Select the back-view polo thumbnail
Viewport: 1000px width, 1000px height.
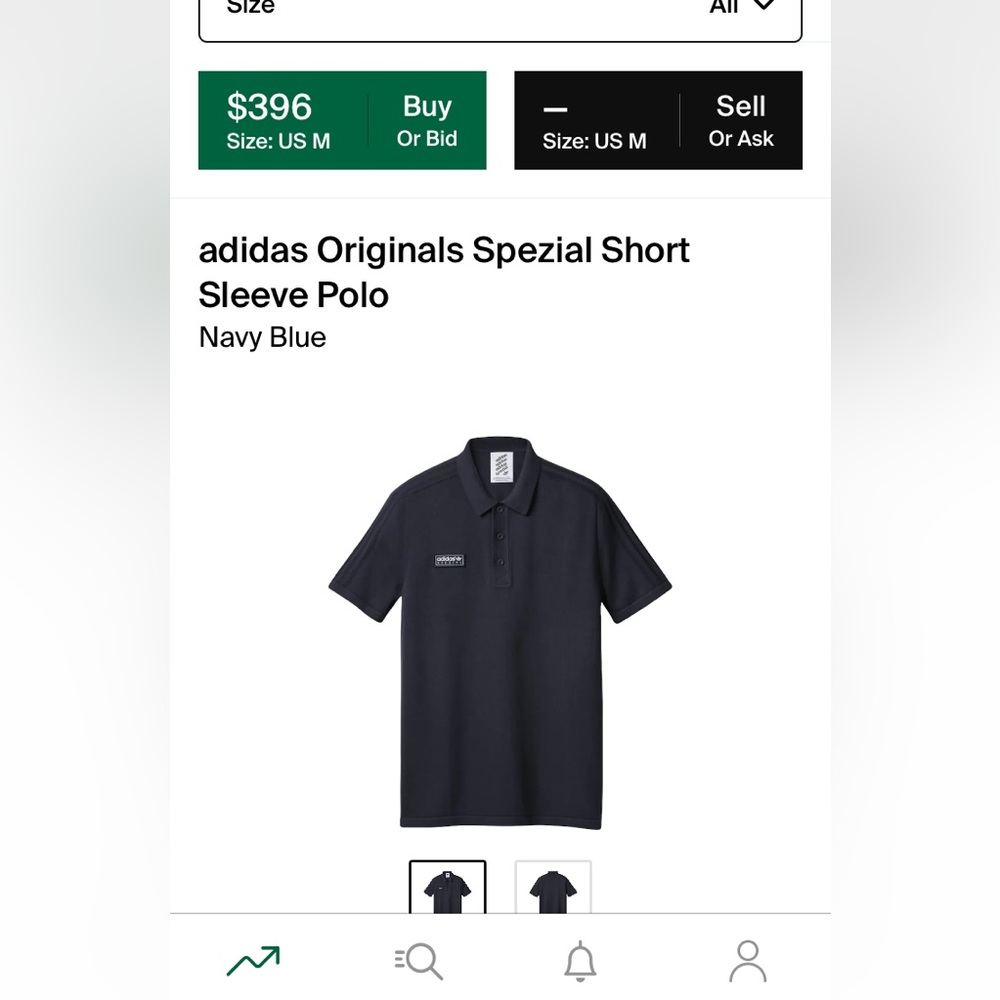click(554, 890)
